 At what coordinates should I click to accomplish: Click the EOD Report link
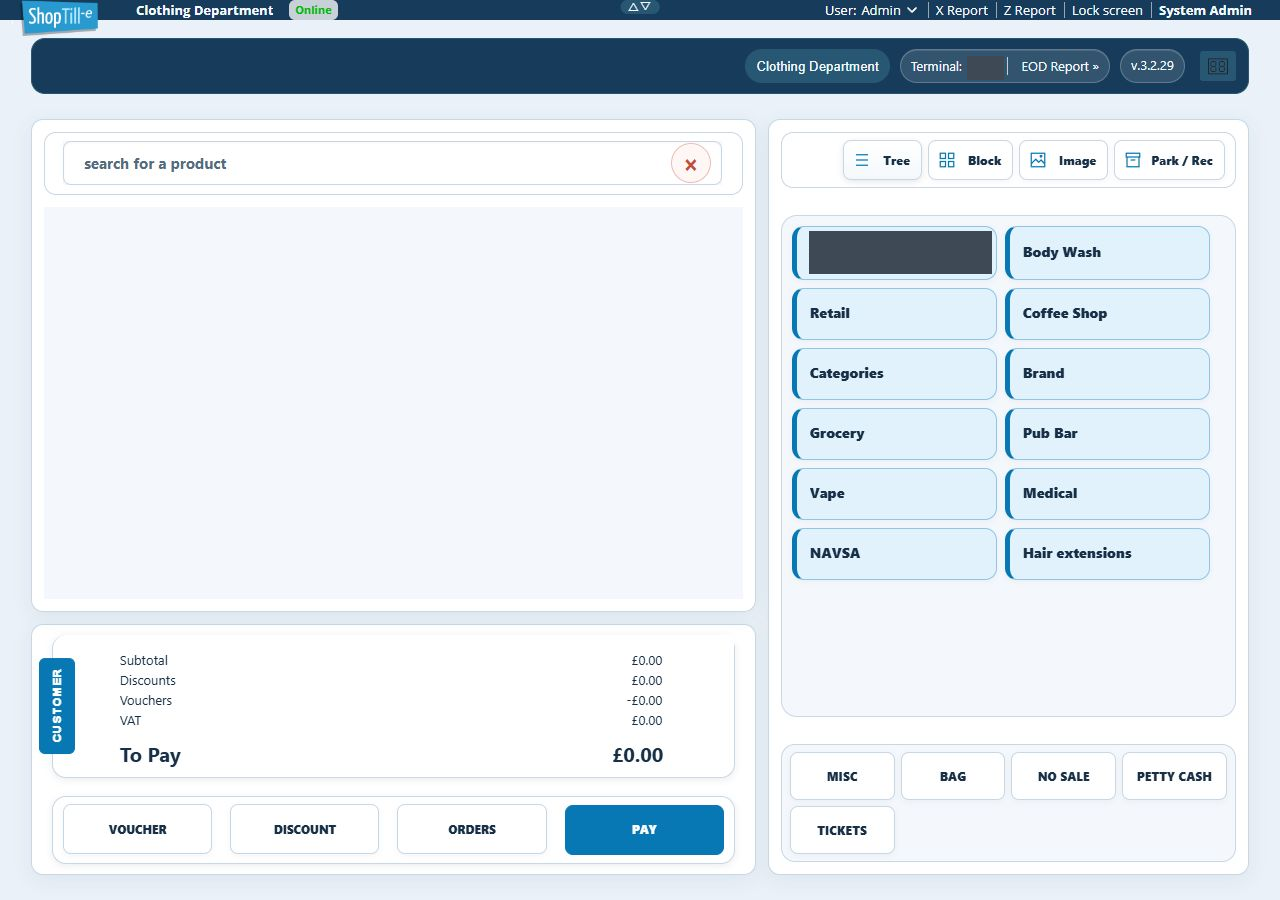point(1060,66)
